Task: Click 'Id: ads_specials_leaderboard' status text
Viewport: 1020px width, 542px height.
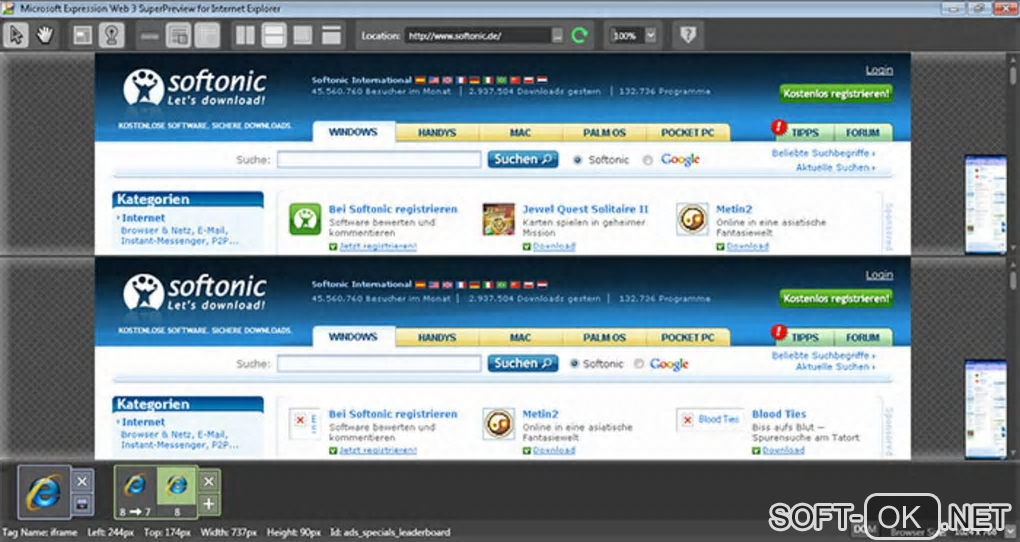Action: 390,533
